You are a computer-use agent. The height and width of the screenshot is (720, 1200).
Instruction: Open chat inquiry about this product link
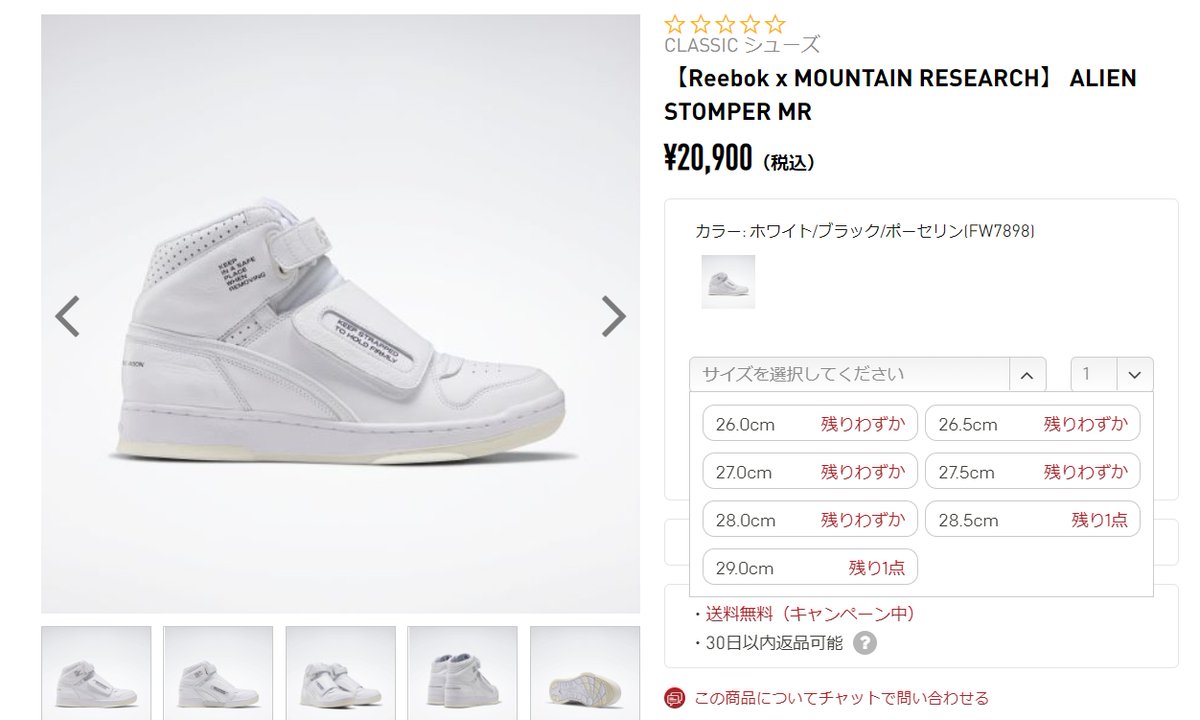point(841,697)
